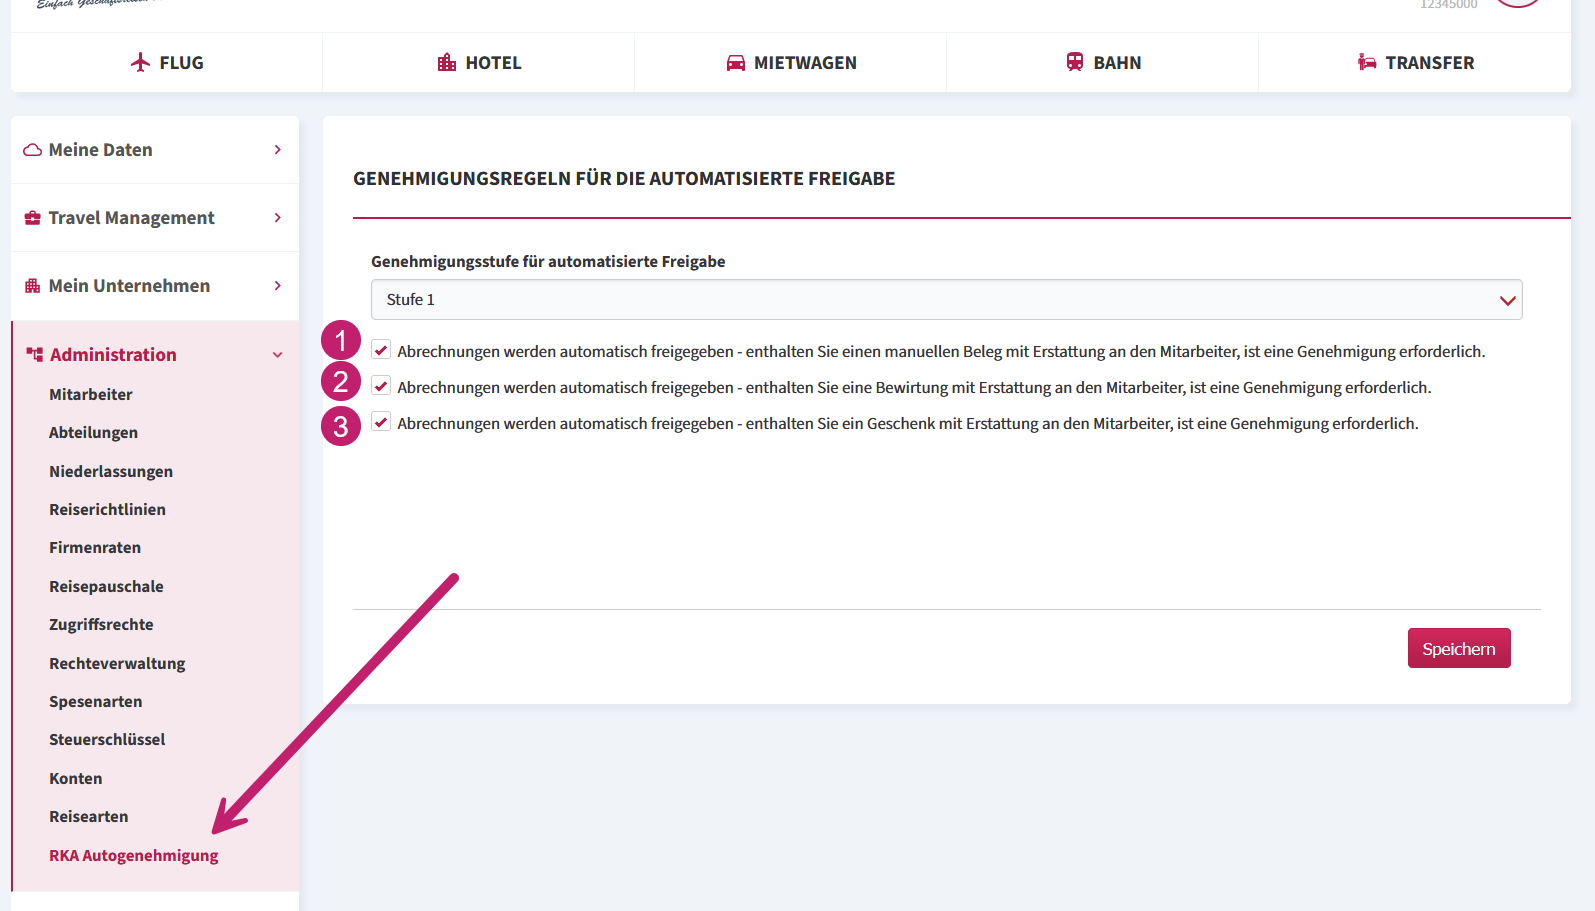Image resolution: width=1595 pixels, height=911 pixels.
Task: Click the transfer icon next to TRANSFER
Action: pos(1367,62)
